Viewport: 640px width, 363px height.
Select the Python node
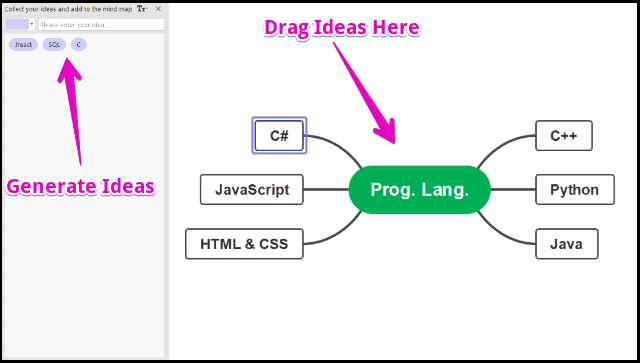coord(575,189)
